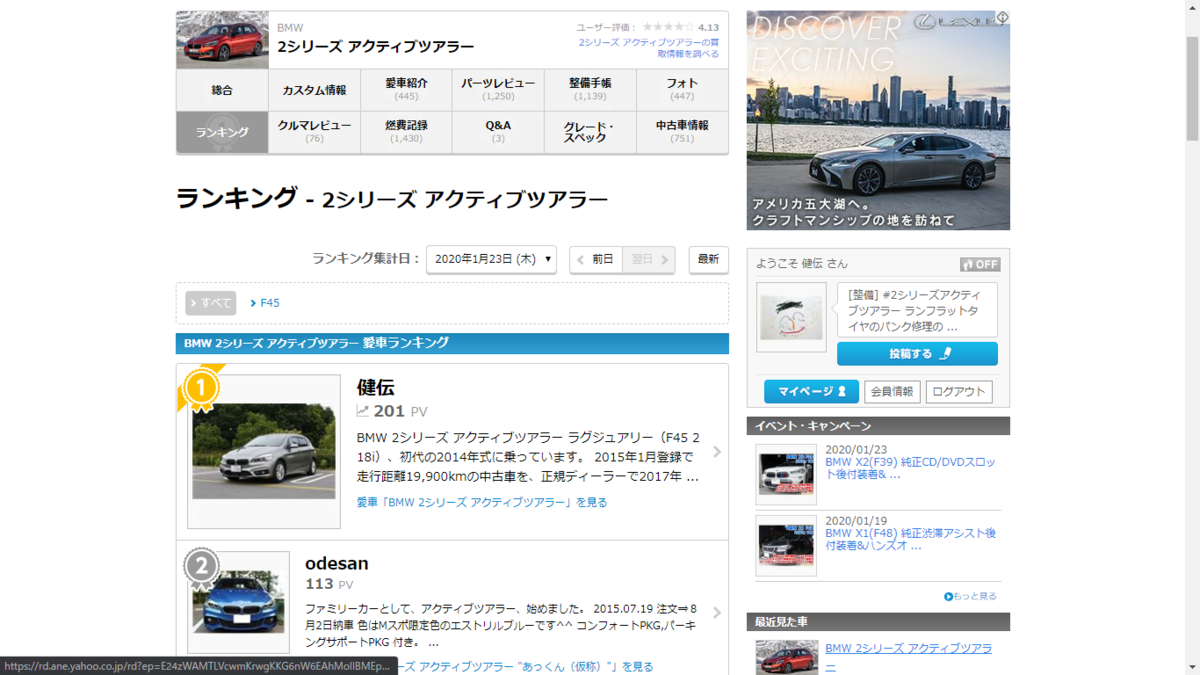Click the Lexus logo in the ad banner
Viewport: 1200px width, 675px height.
959,21
